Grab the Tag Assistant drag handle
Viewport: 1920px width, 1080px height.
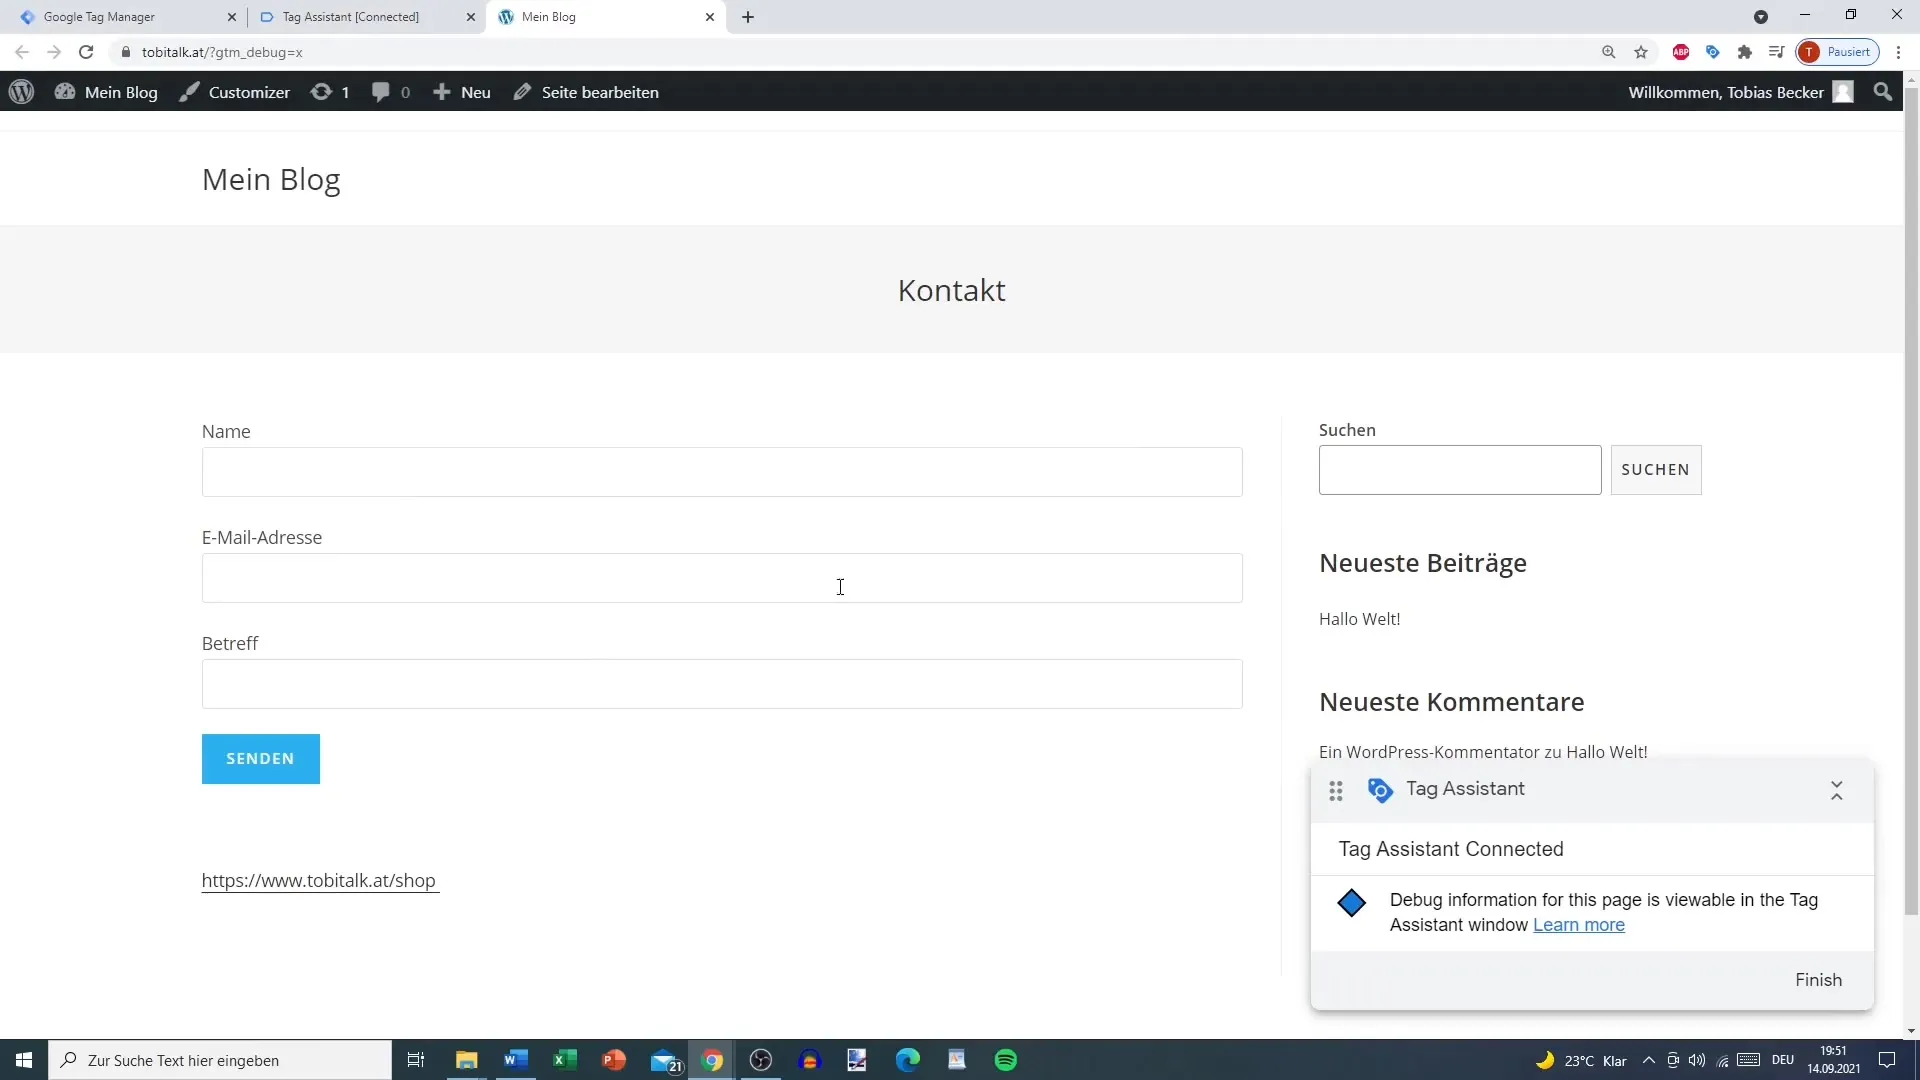(1336, 791)
